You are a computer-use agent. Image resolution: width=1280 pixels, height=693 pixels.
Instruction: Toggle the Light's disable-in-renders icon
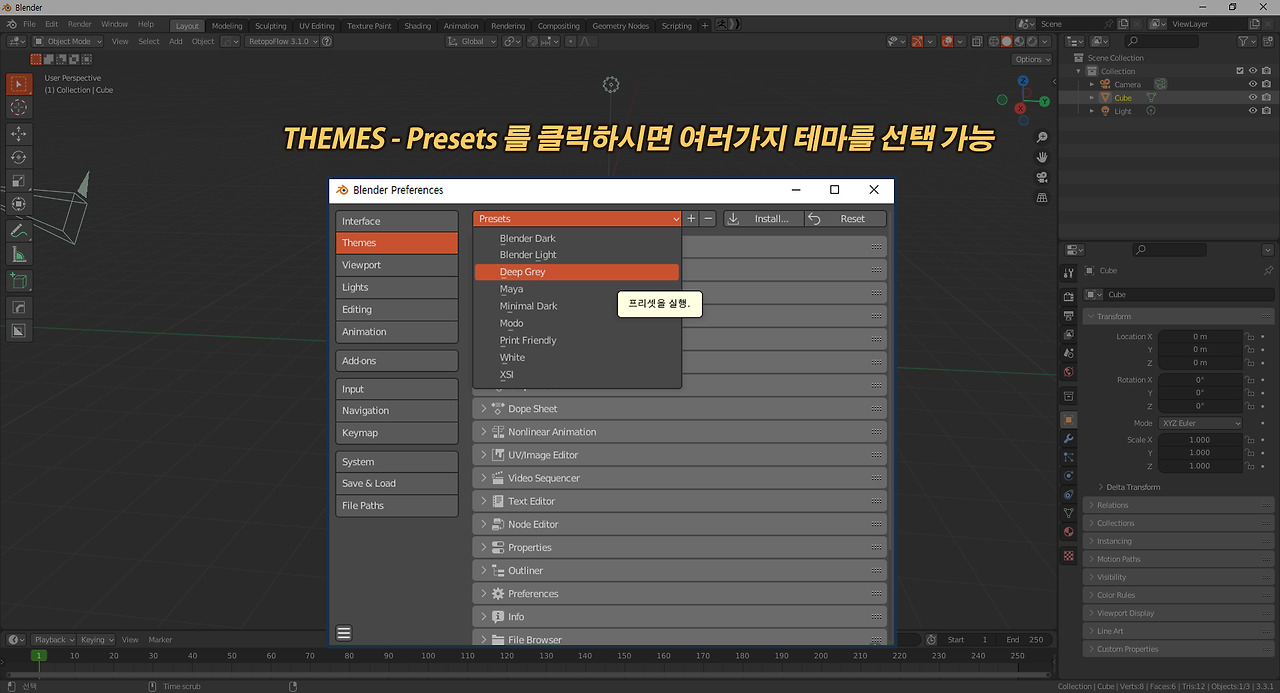[x=1267, y=110]
